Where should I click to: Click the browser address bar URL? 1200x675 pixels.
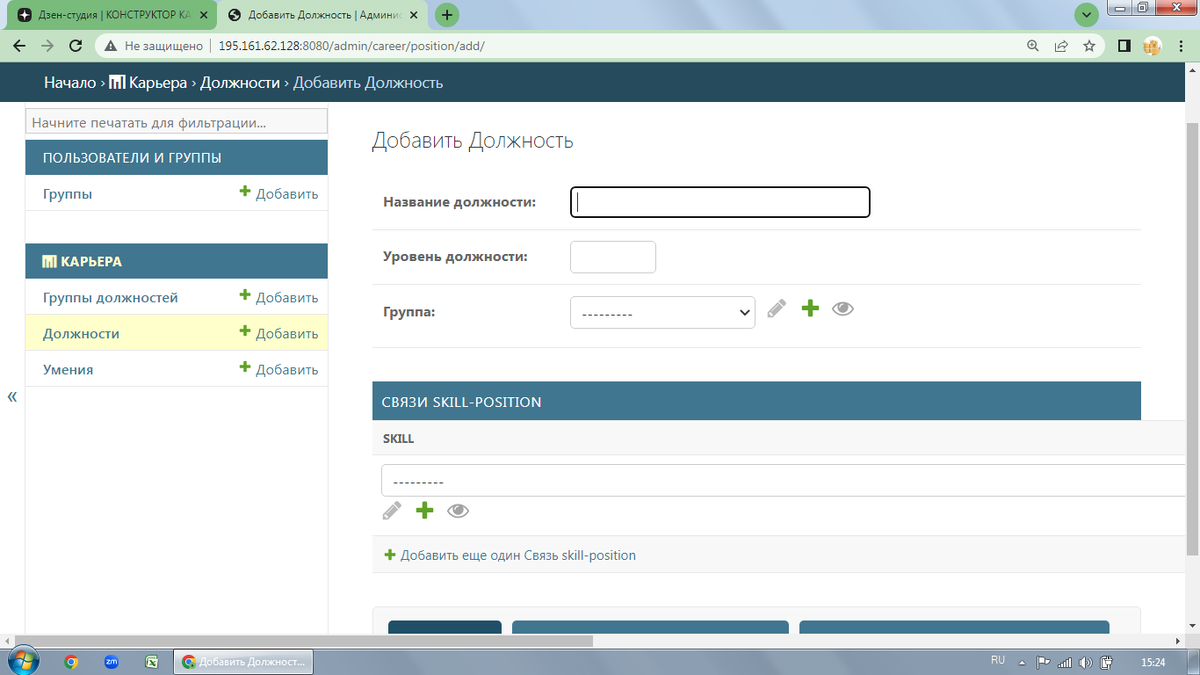[x=351, y=46]
